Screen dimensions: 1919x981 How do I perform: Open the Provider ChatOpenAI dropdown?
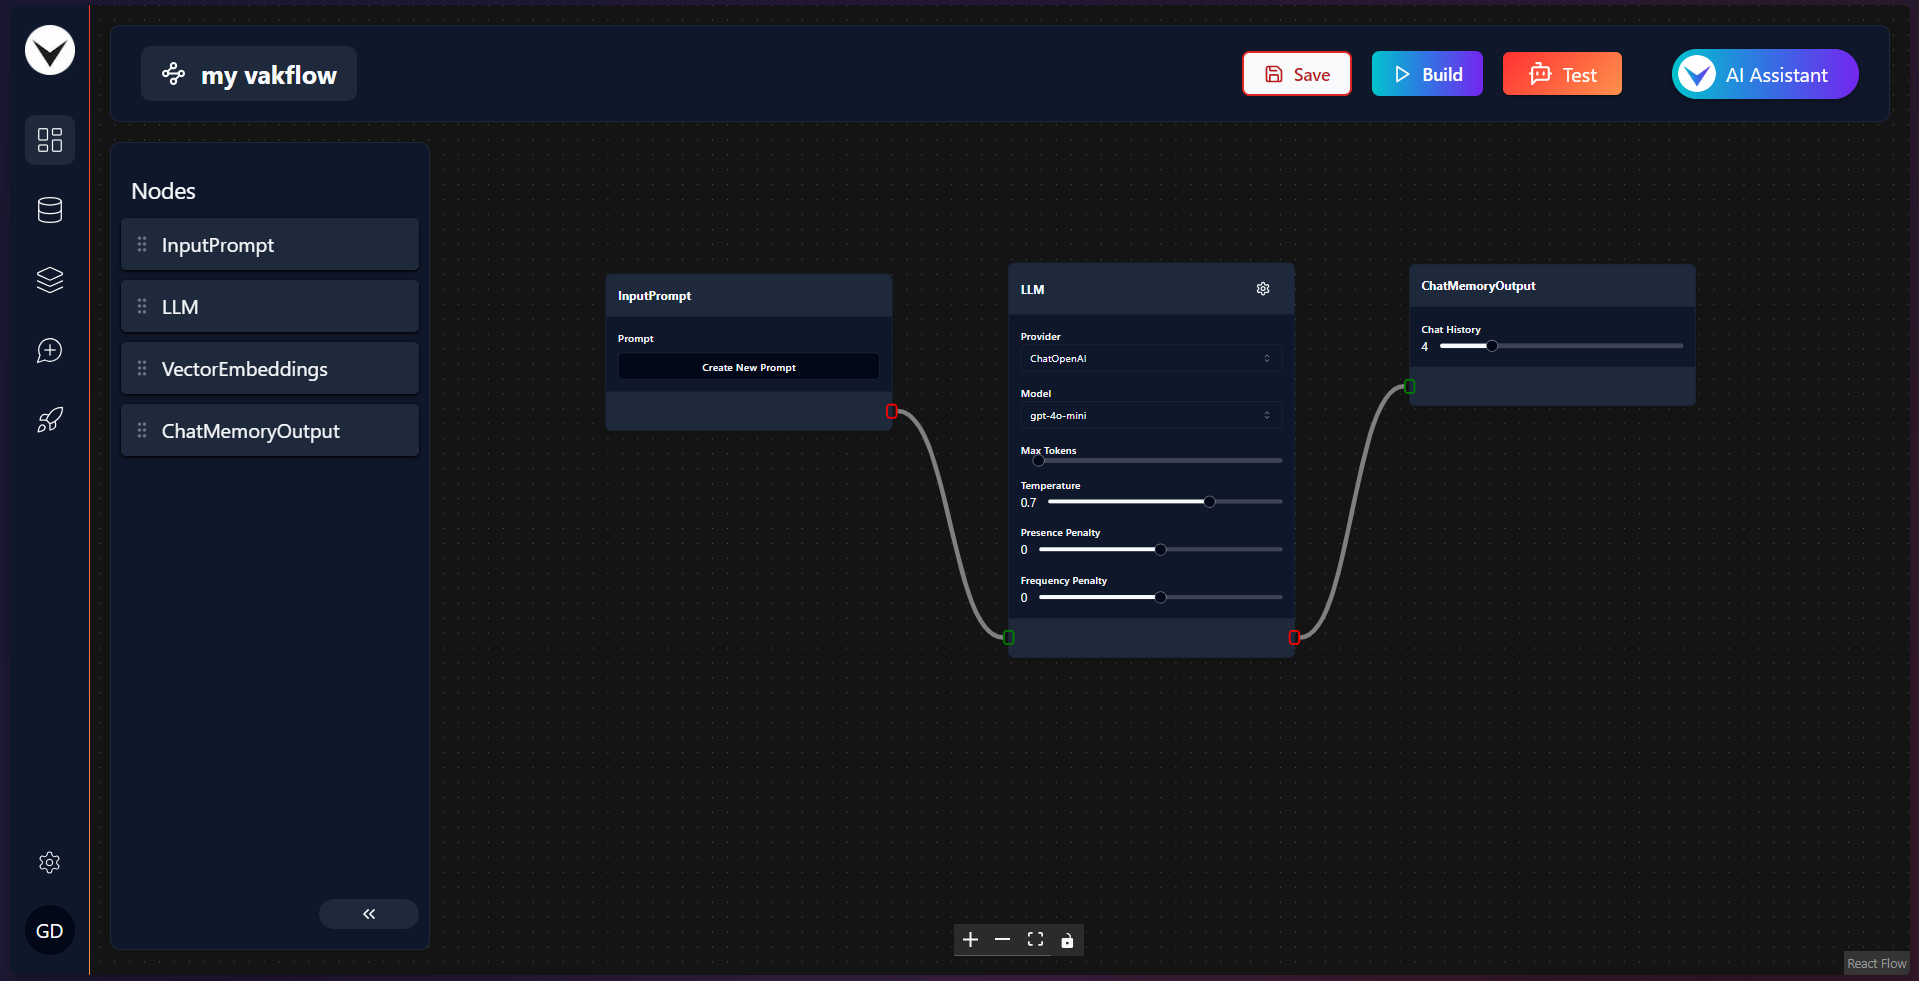pos(1151,358)
